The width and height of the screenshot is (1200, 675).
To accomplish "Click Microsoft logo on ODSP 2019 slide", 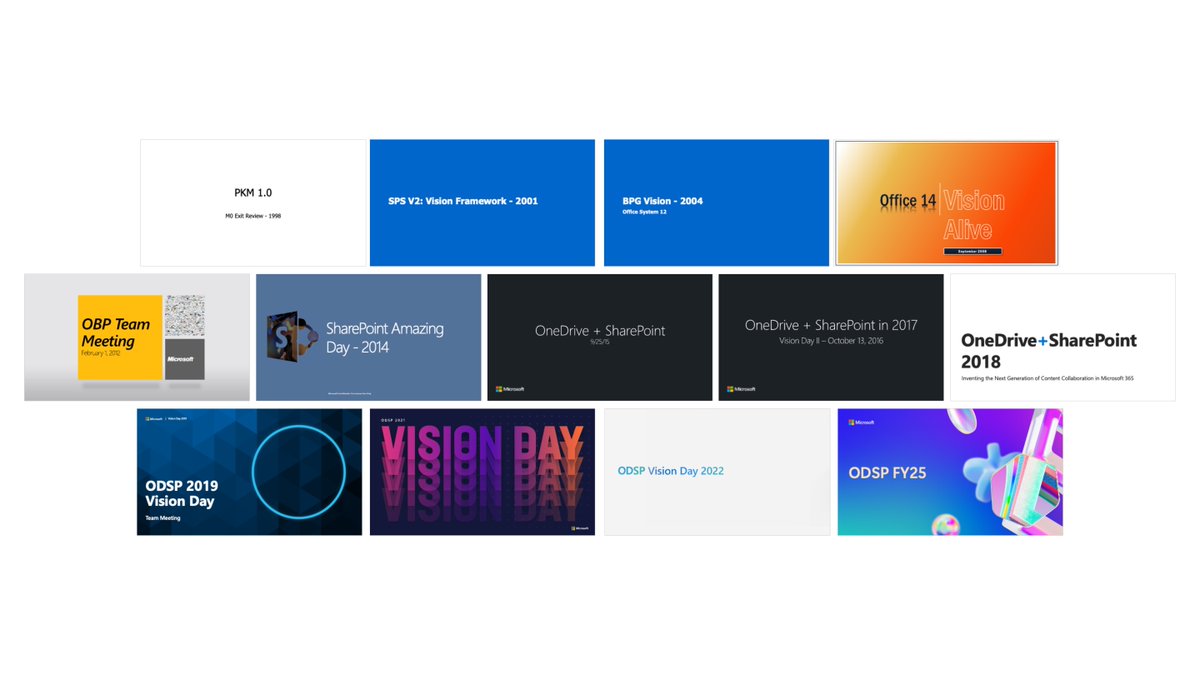I will tap(153, 418).
